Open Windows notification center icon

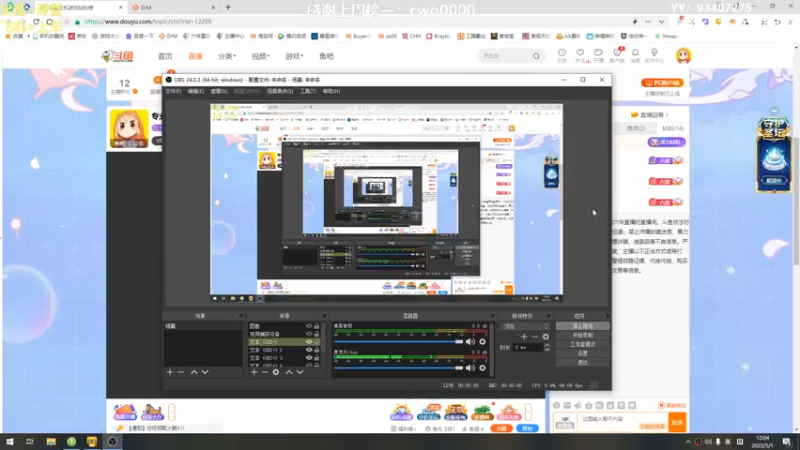point(787,441)
